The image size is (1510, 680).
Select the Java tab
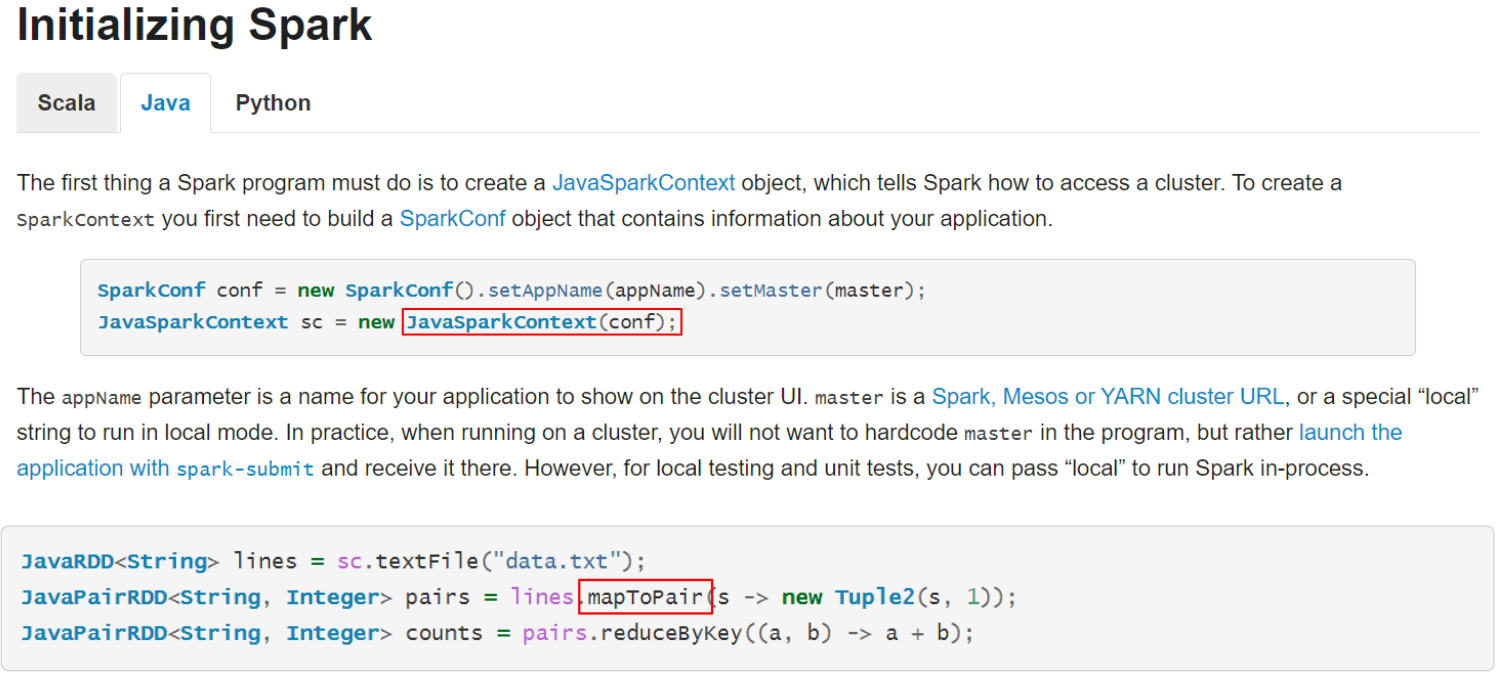165,103
